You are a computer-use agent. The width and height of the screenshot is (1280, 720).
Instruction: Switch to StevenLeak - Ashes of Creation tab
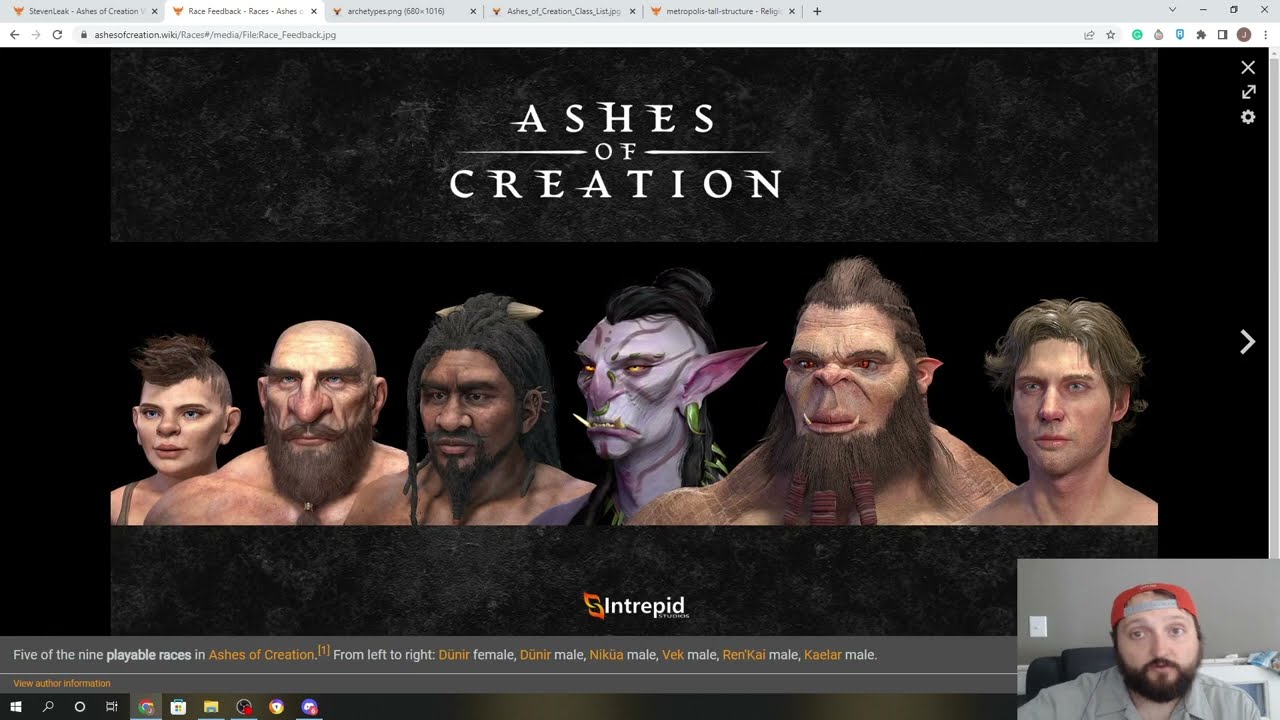(x=85, y=11)
